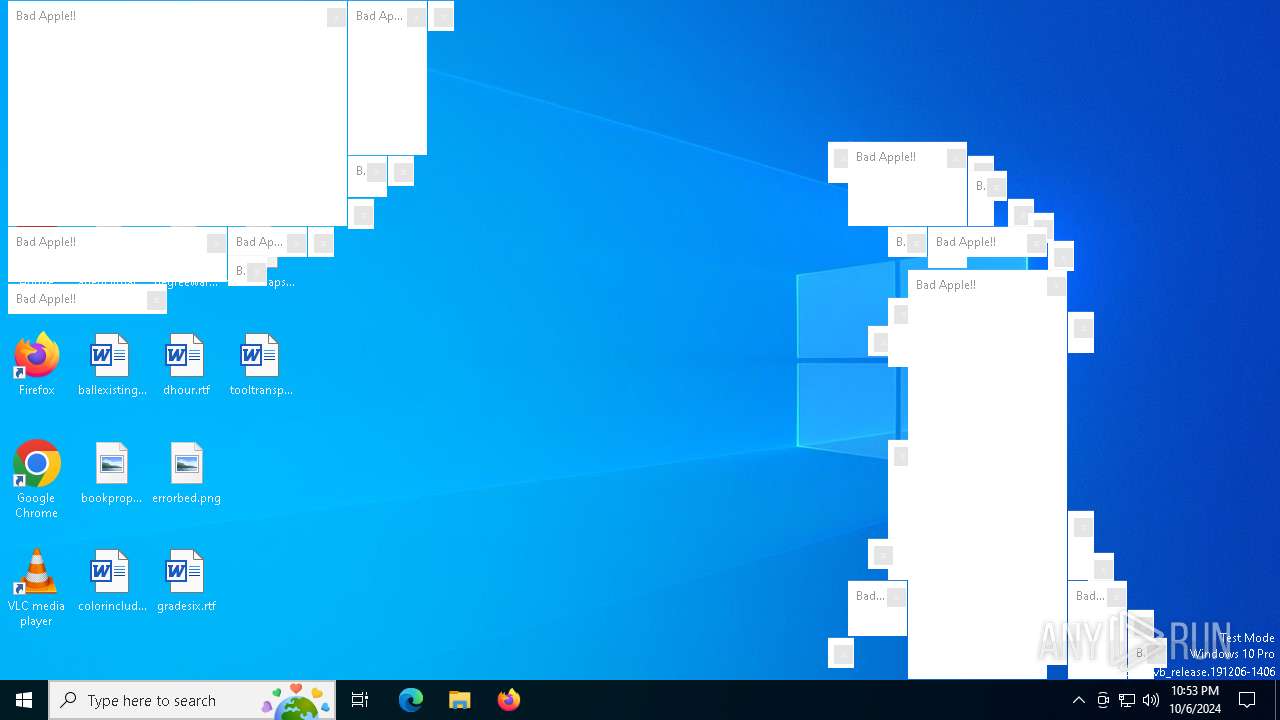Show hidden system tray icons
The width and height of the screenshot is (1280, 720).
tap(1078, 700)
